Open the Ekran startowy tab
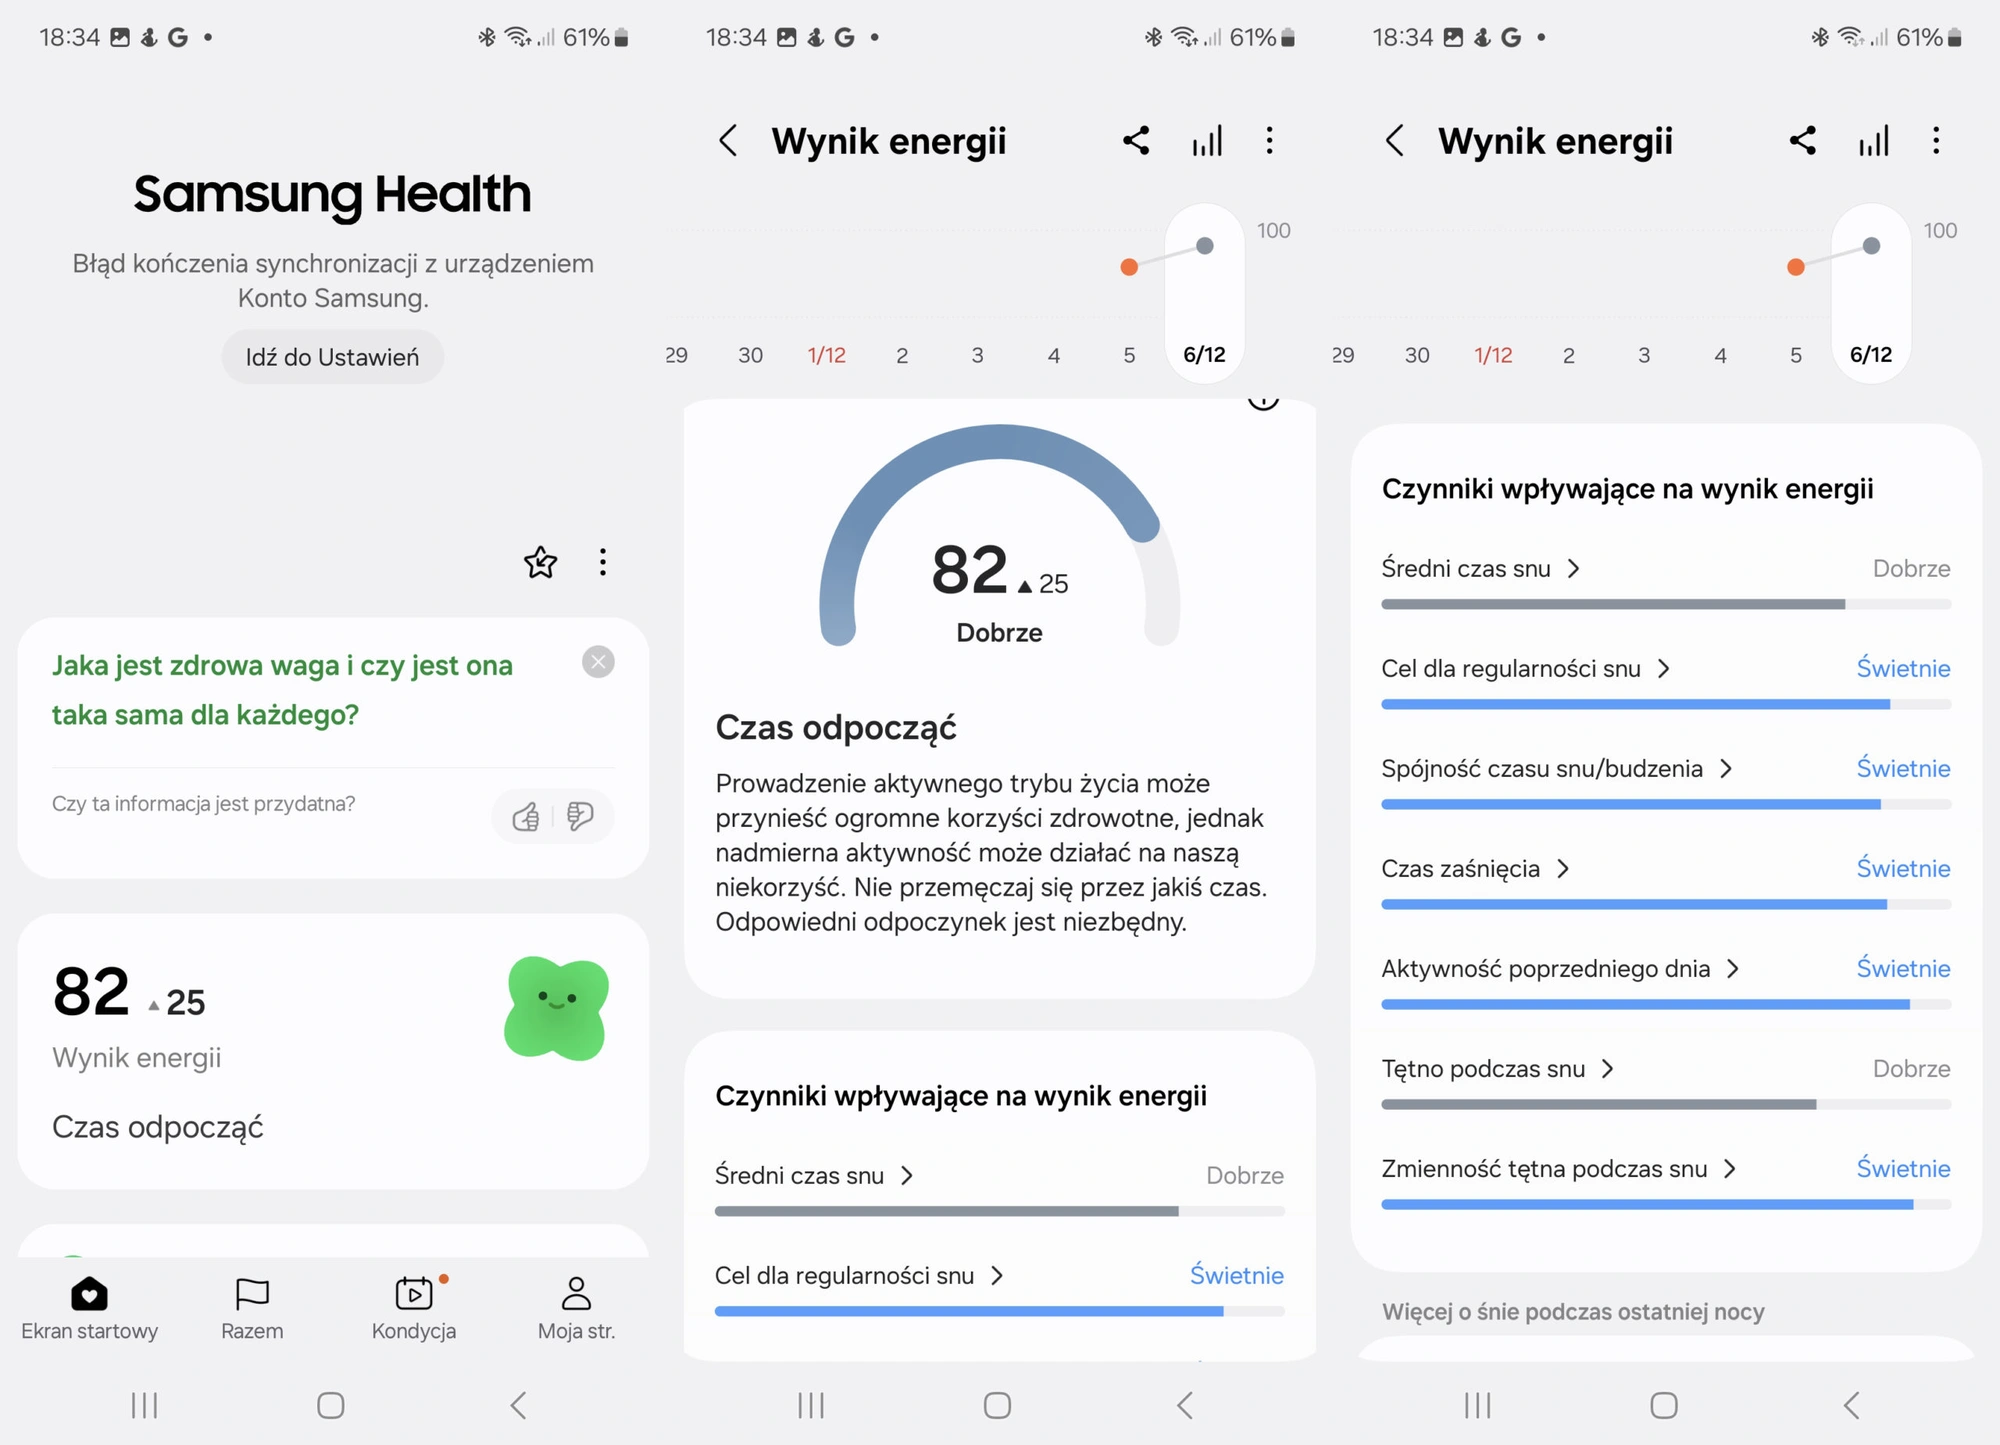 (89, 1308)
